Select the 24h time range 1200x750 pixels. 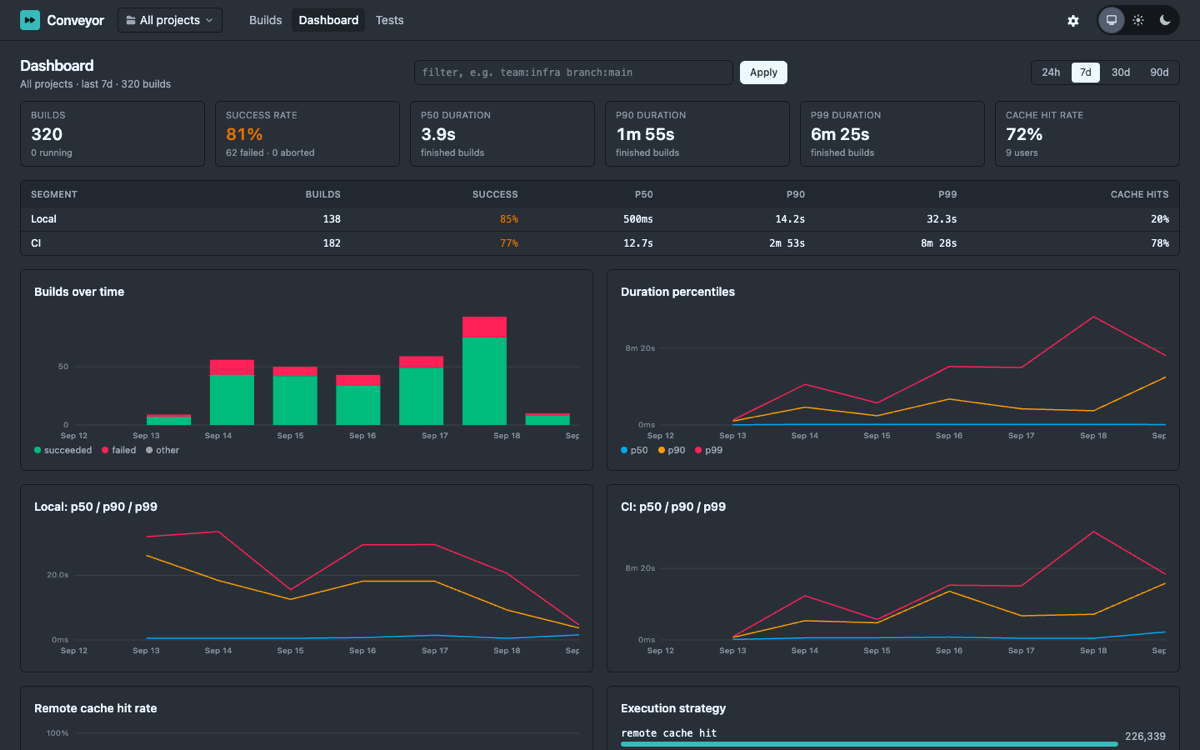(x=1051, y=72)
